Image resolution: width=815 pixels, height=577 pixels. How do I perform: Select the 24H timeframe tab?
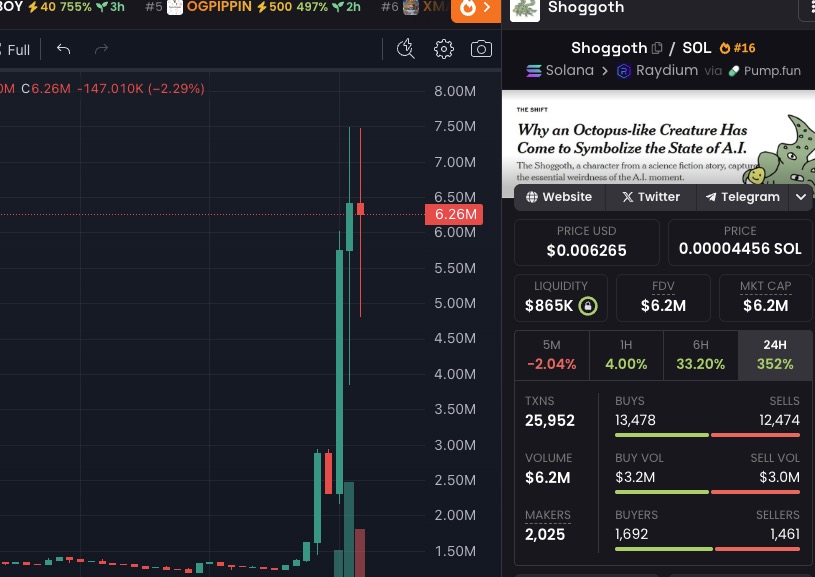pos(775,356)
